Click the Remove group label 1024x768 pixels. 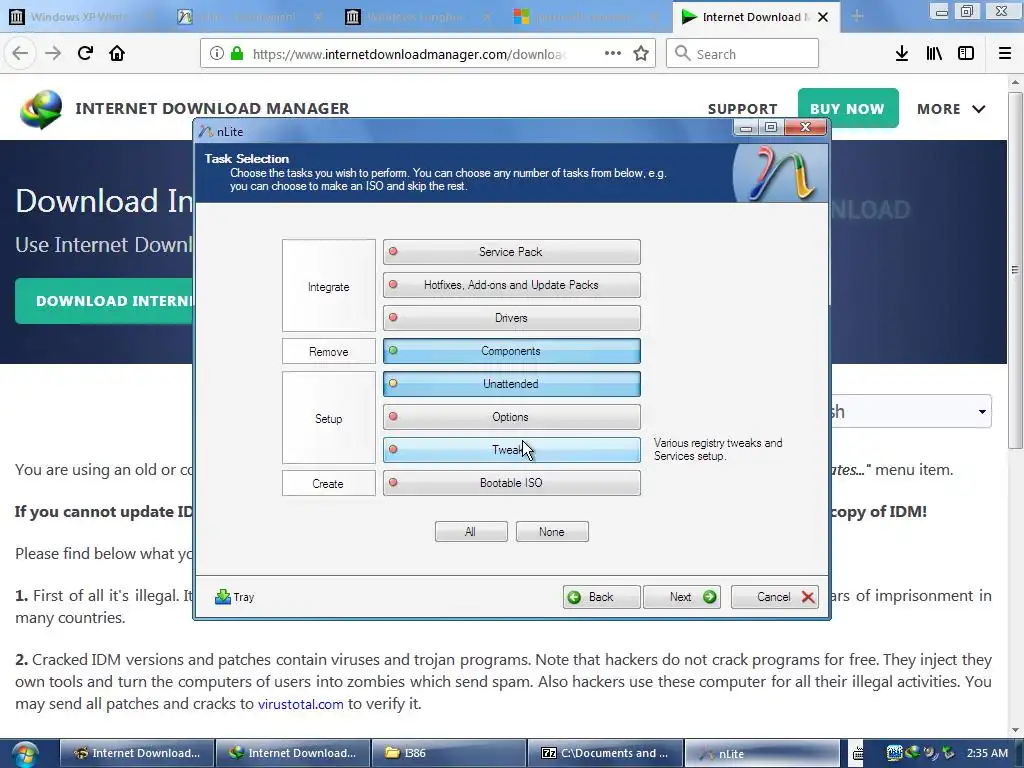click(x=328, y=351)
